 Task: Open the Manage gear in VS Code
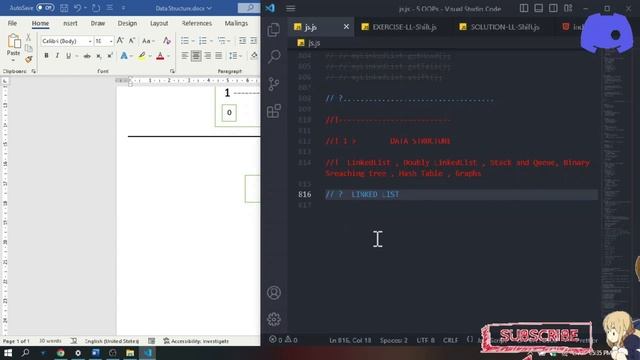click(x=274, y=319)
